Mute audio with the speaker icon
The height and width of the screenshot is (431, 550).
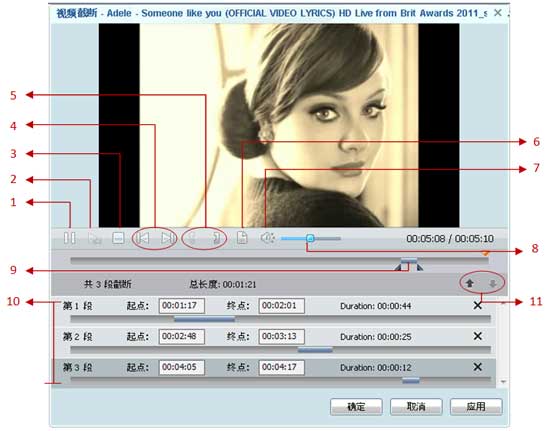coord(268,238)
